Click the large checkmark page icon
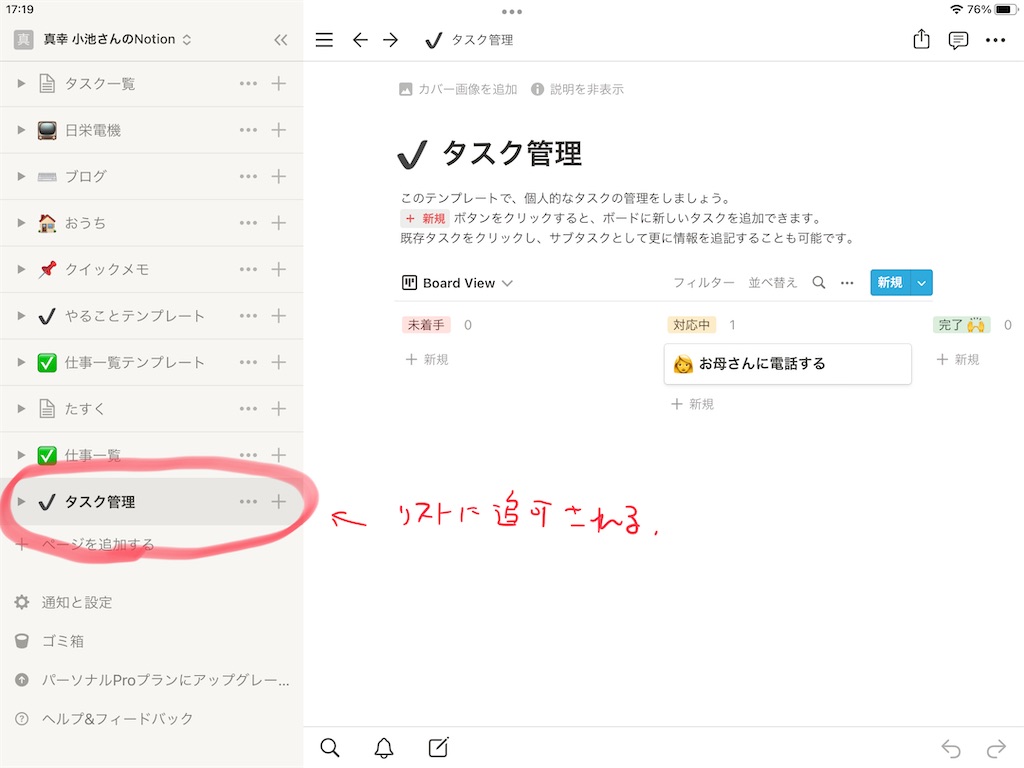This screenshot has height=768, width=1024. (x=412, y=155)
